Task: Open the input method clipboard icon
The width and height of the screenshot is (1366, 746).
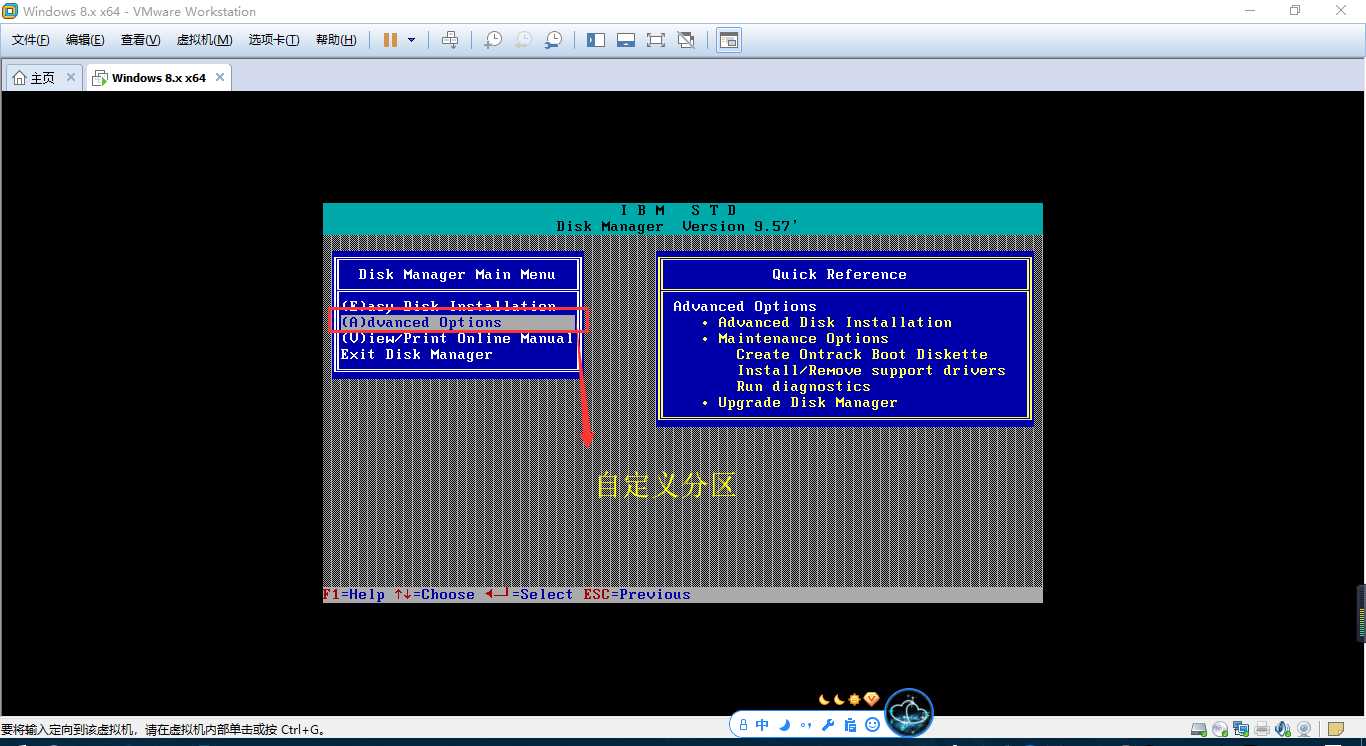Action: point(850,724)
